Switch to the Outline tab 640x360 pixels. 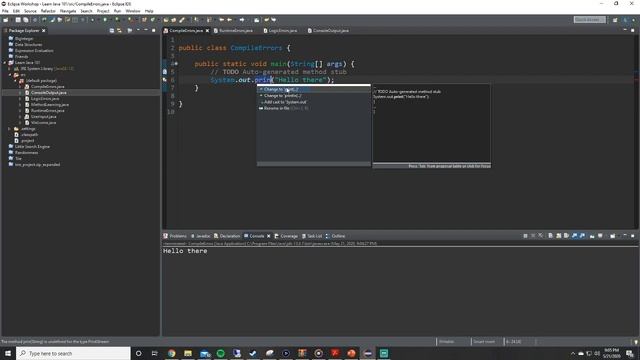[336, 236]
